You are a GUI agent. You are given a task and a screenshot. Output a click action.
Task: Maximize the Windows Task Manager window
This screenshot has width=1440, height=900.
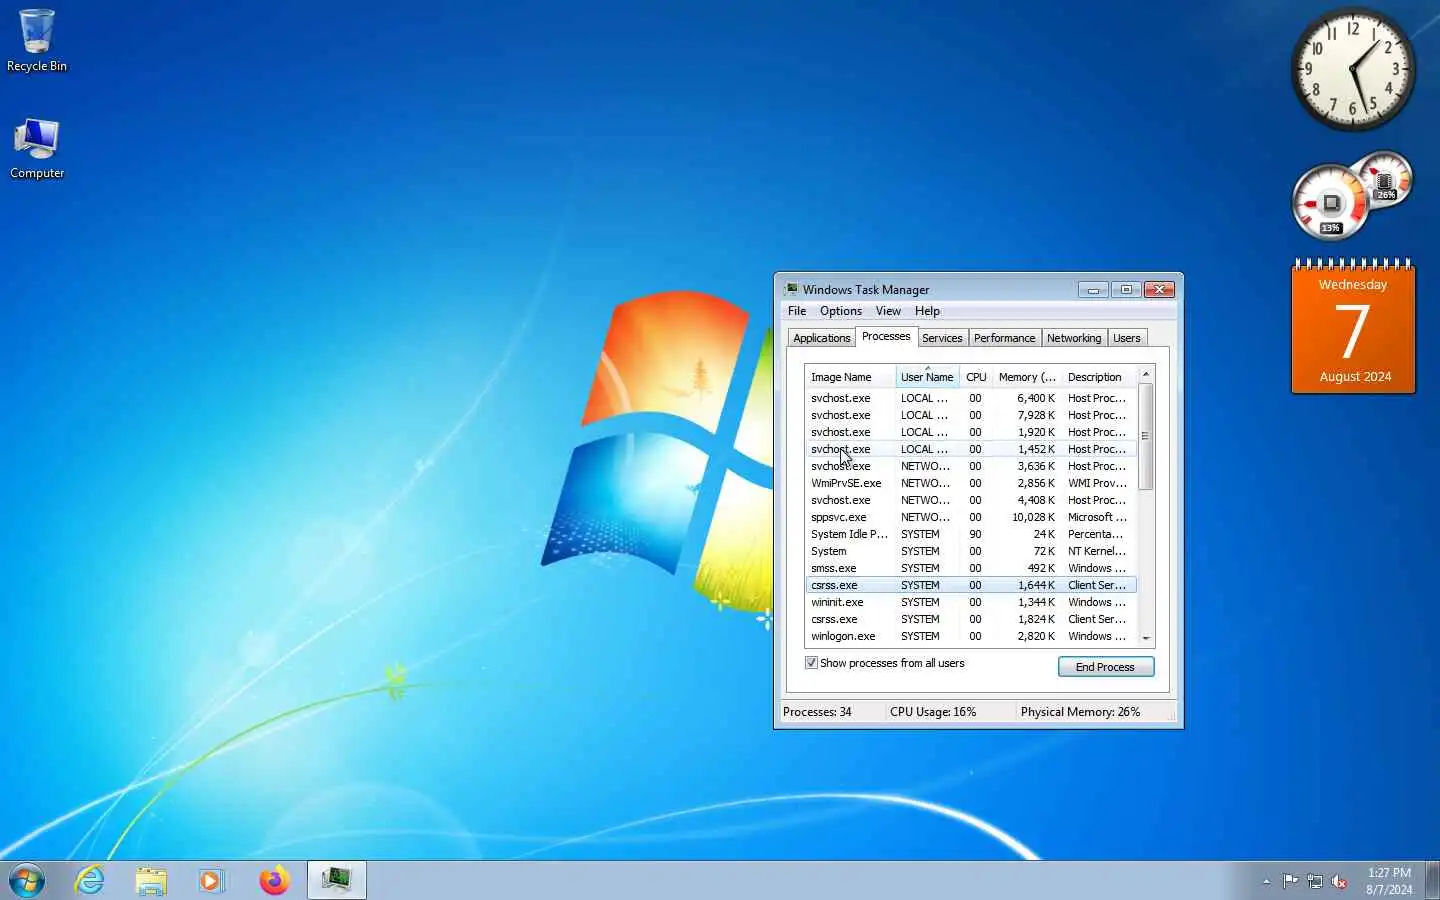tap(1126, 290)
